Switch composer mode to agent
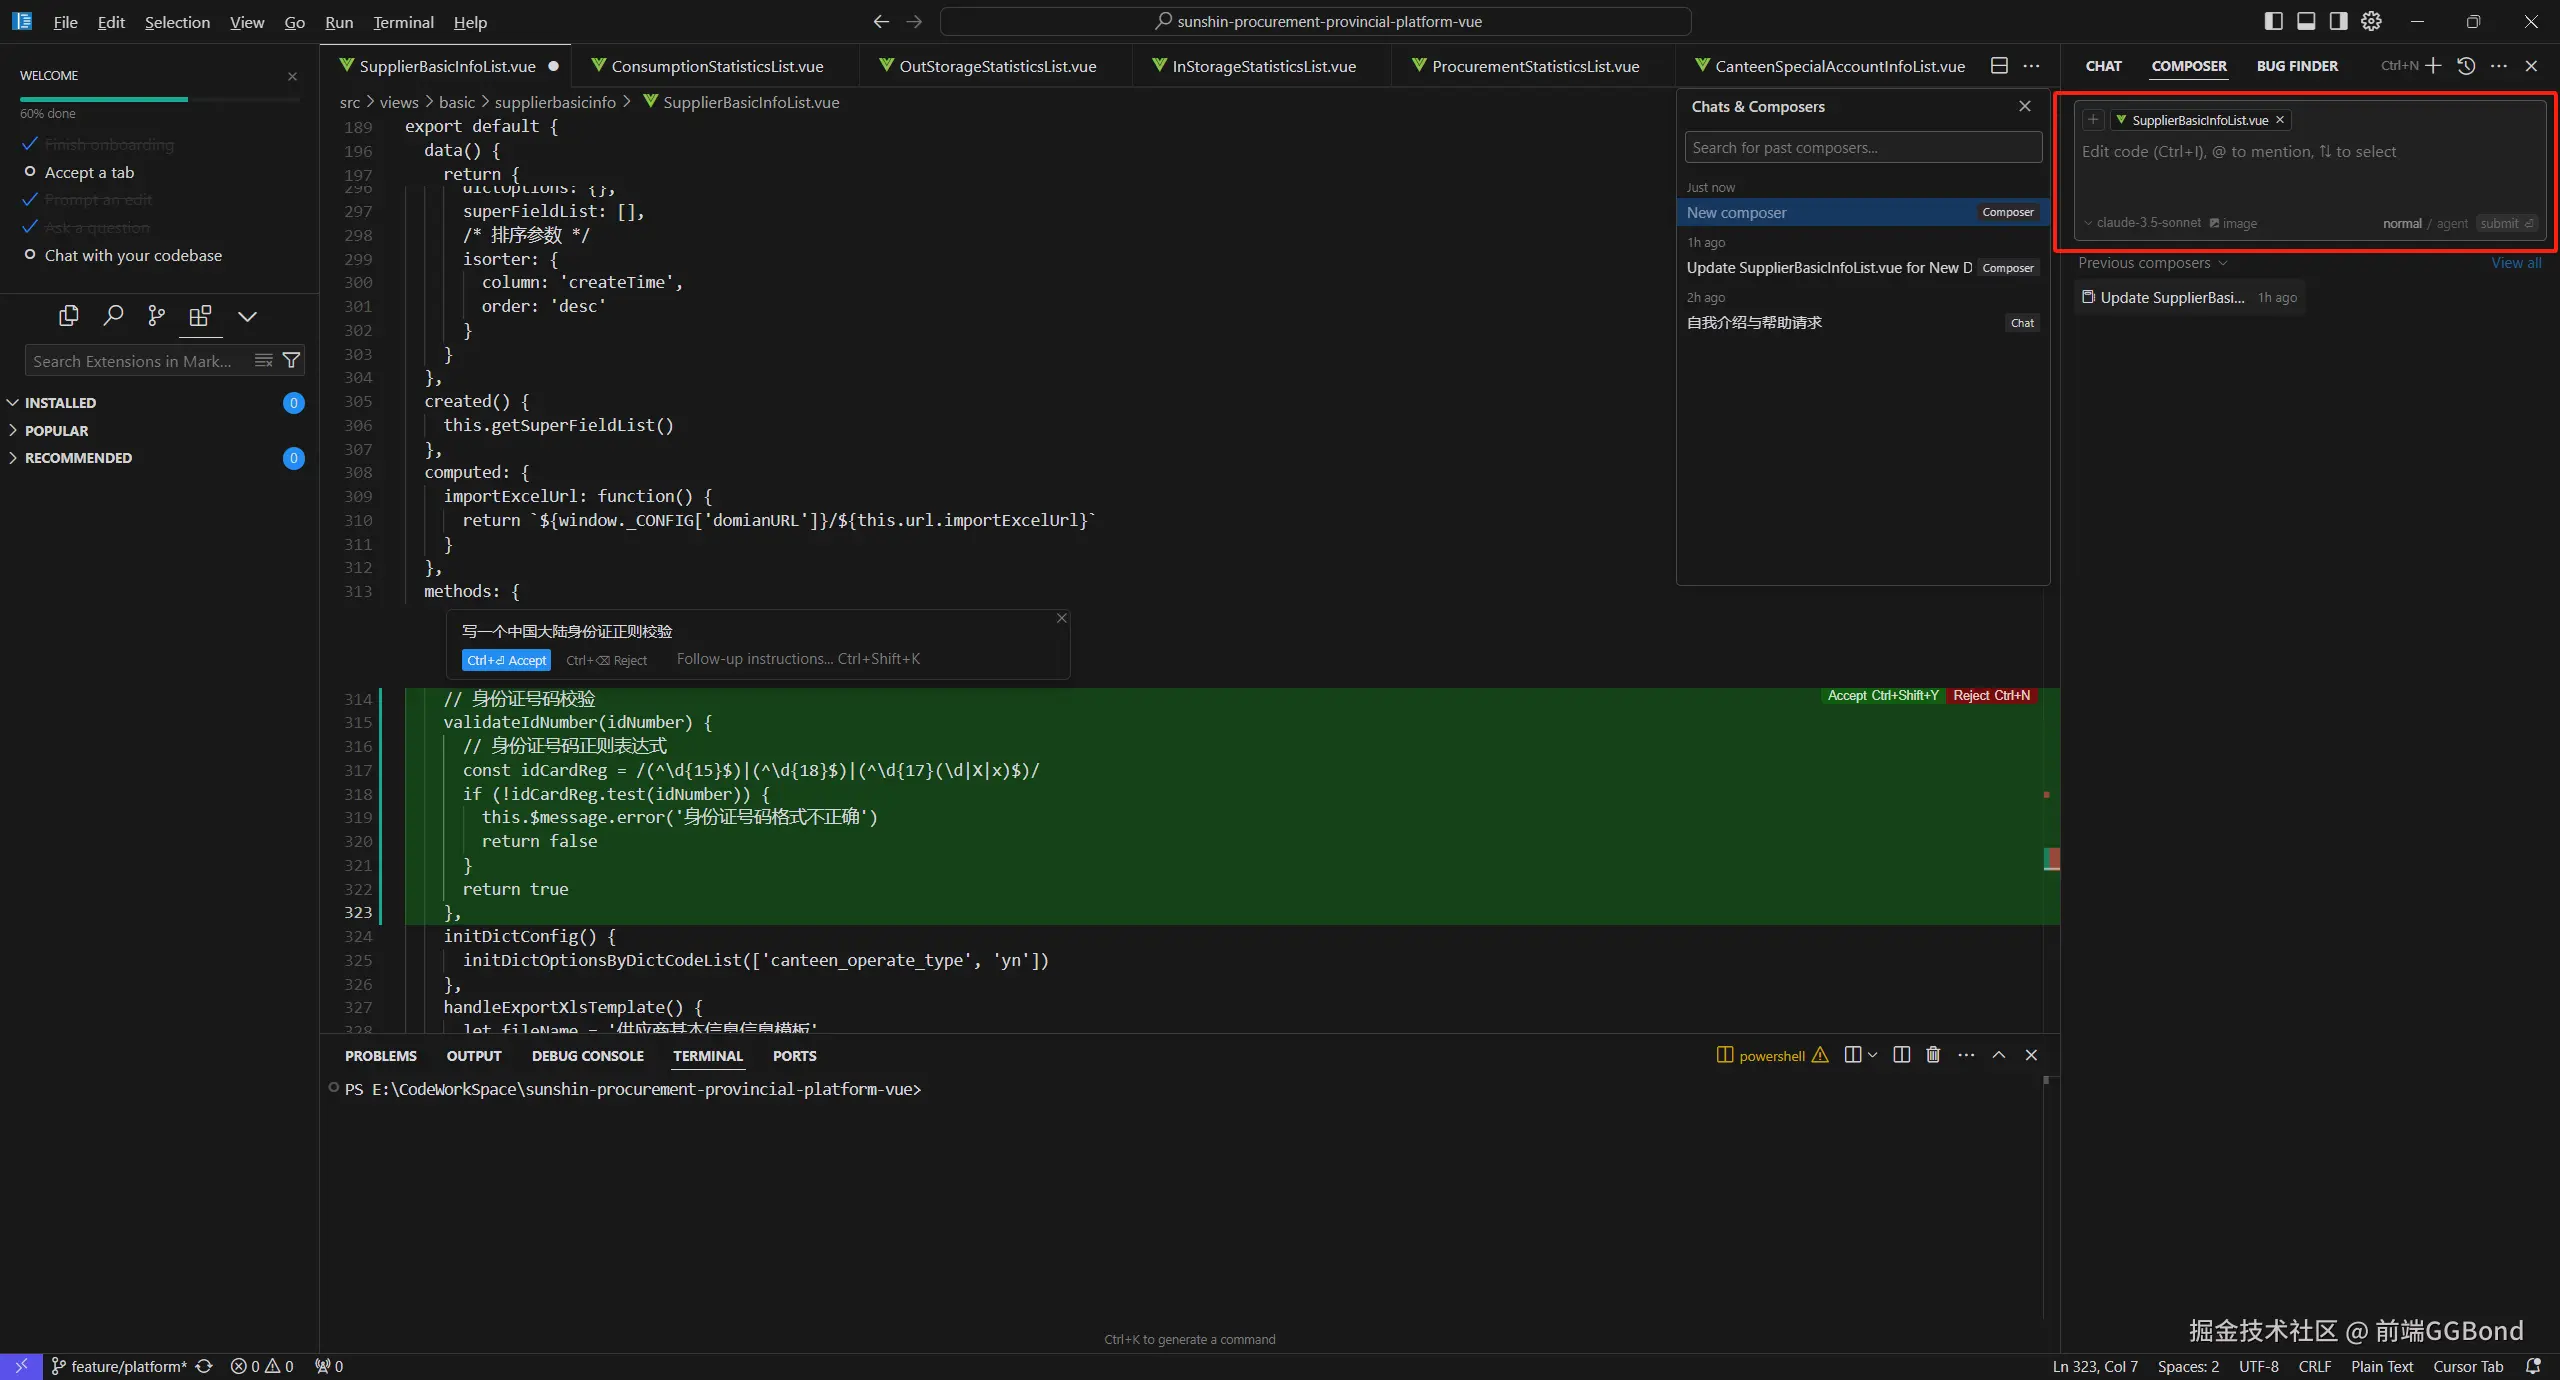 pyautogui.click(x=2452, y=224)
